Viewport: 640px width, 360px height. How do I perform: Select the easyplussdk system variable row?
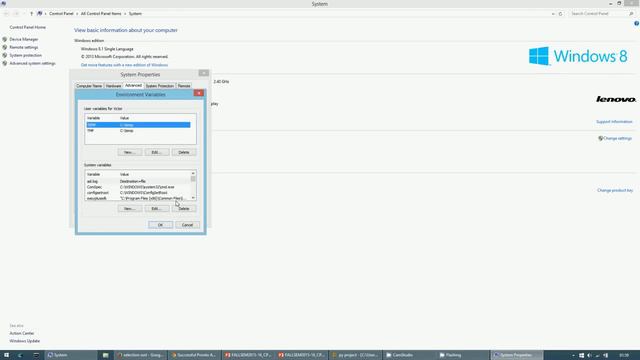point(138,198)
